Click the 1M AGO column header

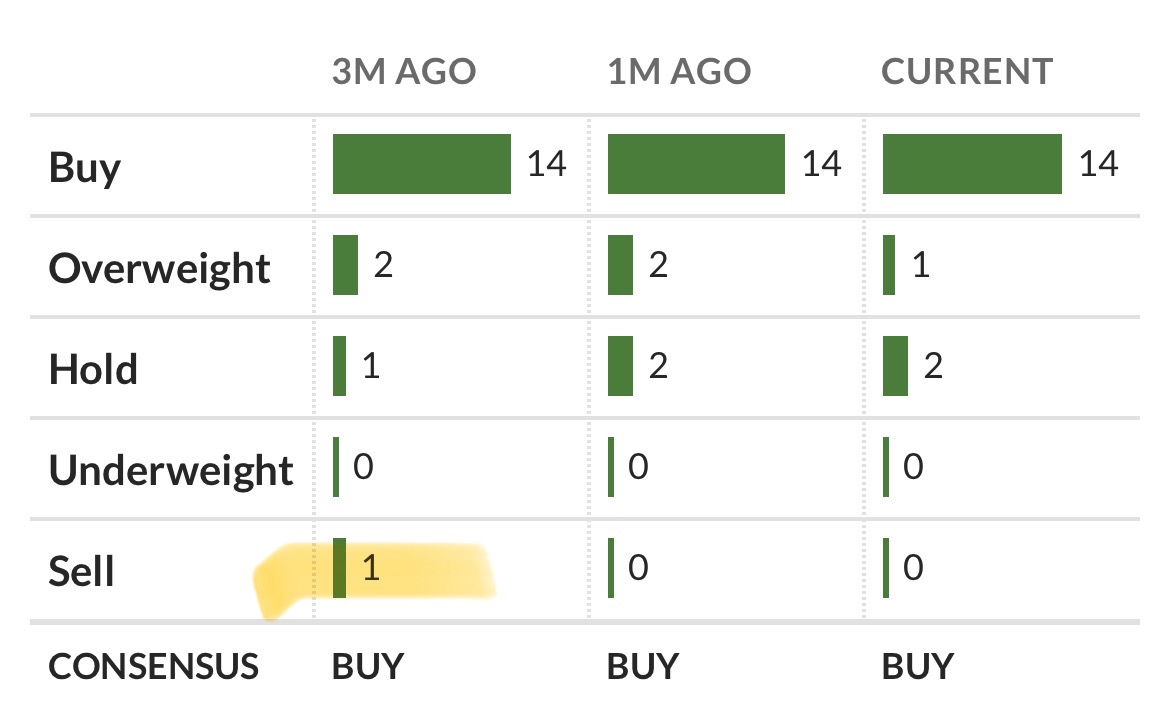pyautogui.click(x=679, y=72)
